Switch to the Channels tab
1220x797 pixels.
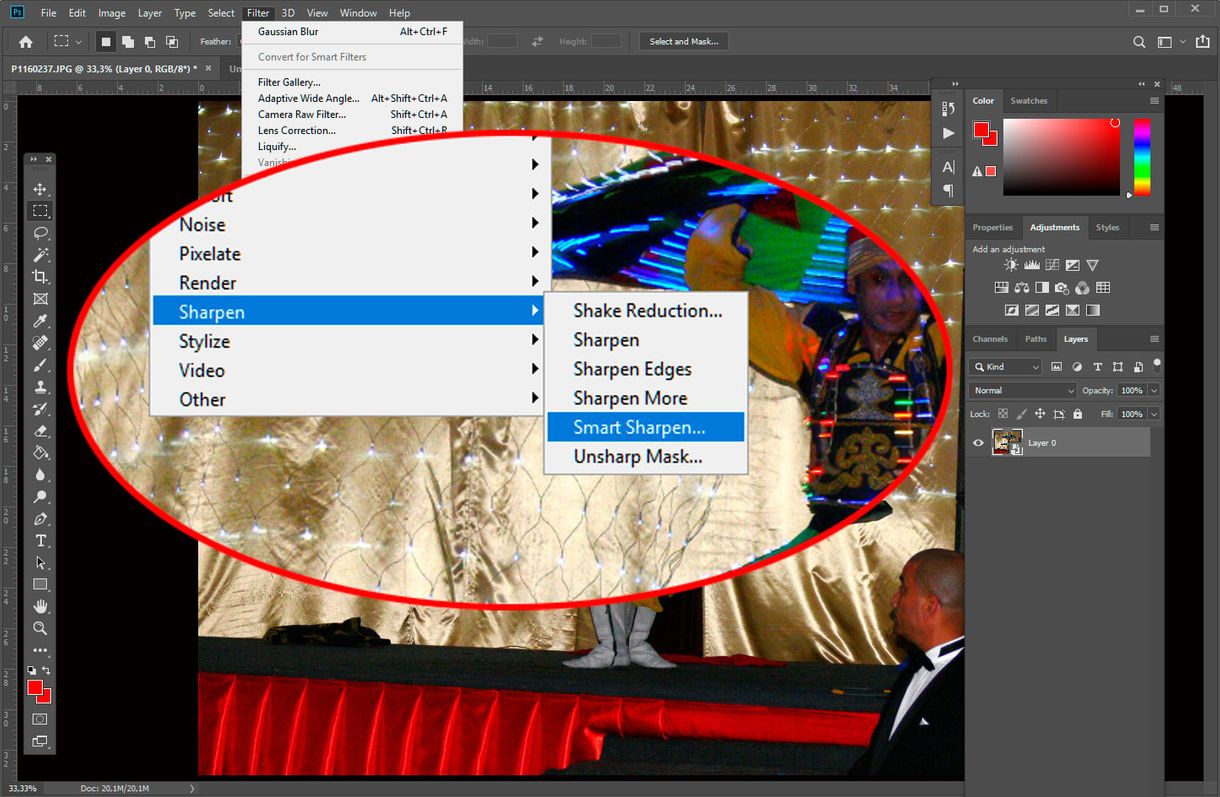[x=990, y=338]
